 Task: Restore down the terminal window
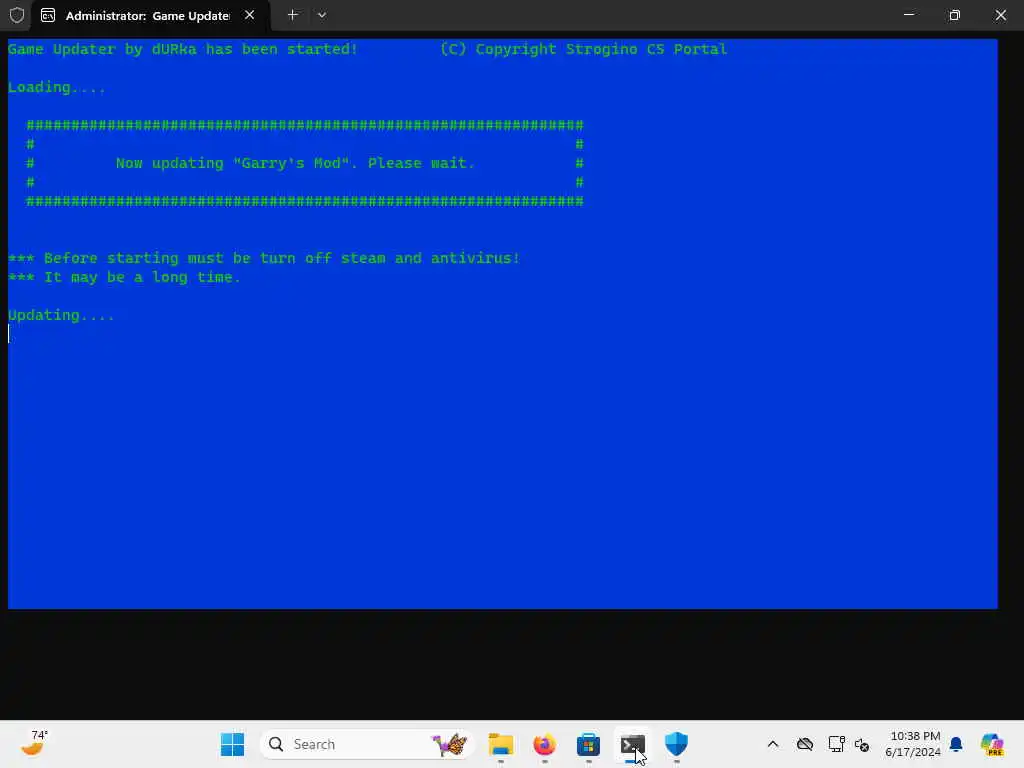point(955,15)
